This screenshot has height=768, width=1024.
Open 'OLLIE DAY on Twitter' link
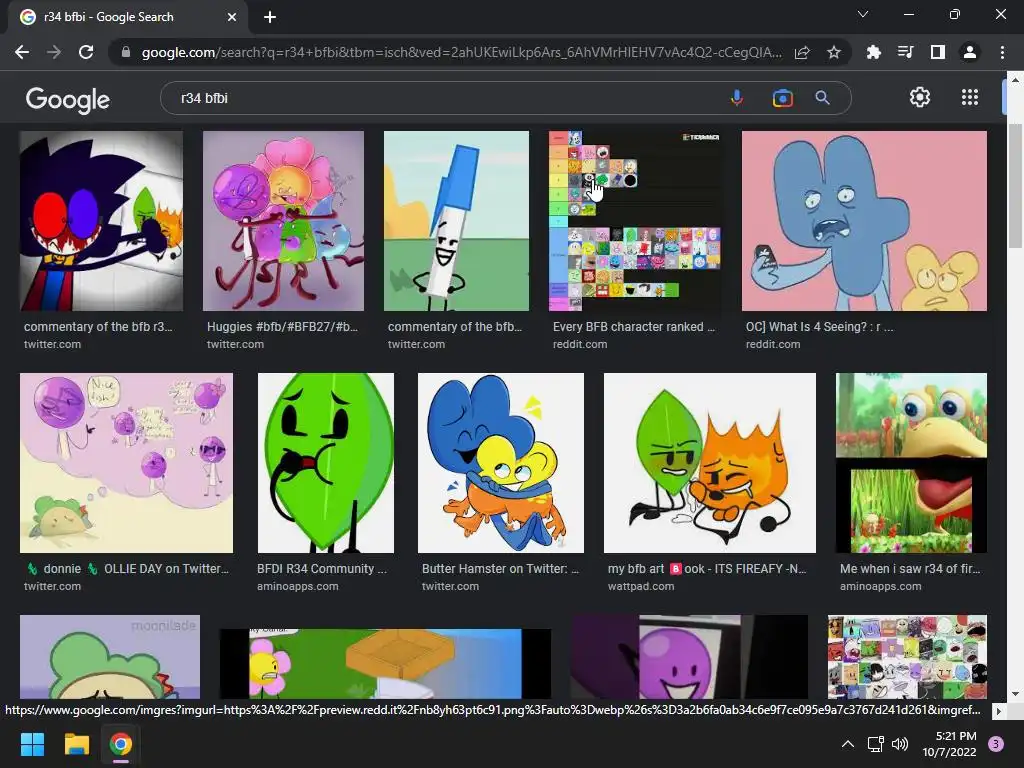pyautogui.click(x=127, y=569)
